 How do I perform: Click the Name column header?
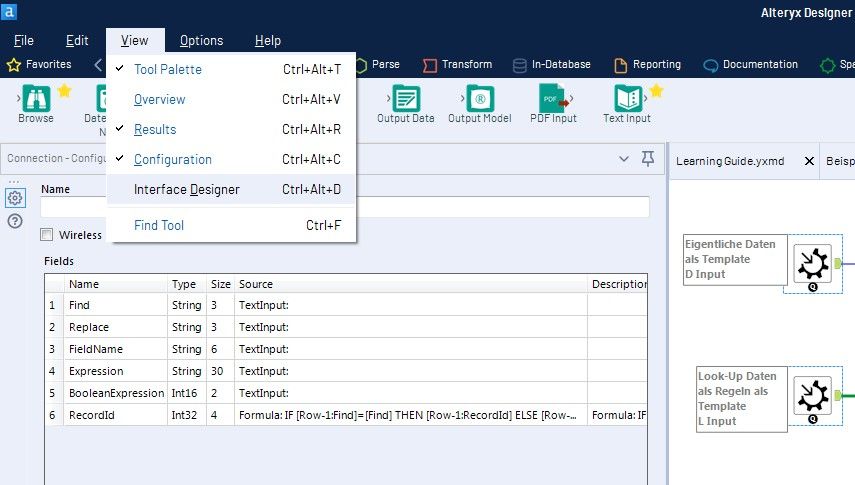coord(116,284)
